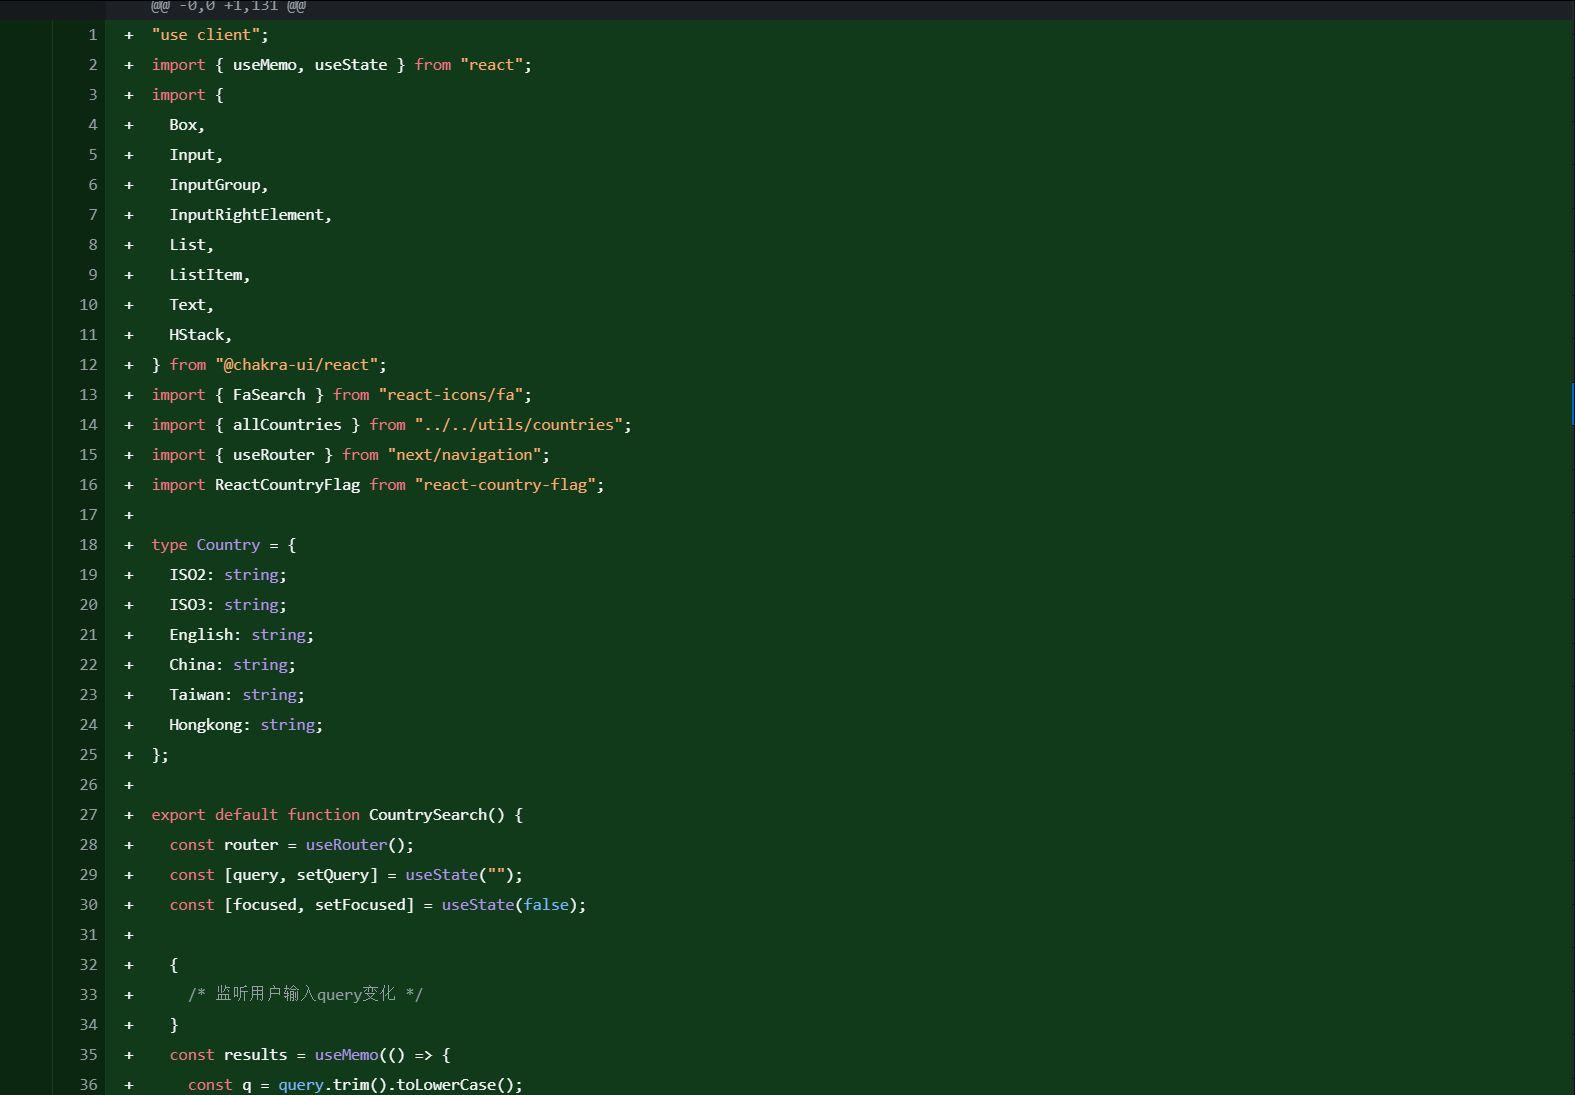Select line number 12 in the diff
1575x1095 pixels.
88,365
